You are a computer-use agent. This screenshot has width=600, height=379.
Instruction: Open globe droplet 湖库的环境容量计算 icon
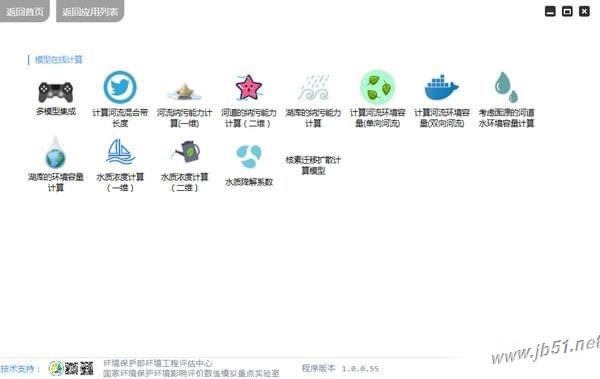coord(56,152)
